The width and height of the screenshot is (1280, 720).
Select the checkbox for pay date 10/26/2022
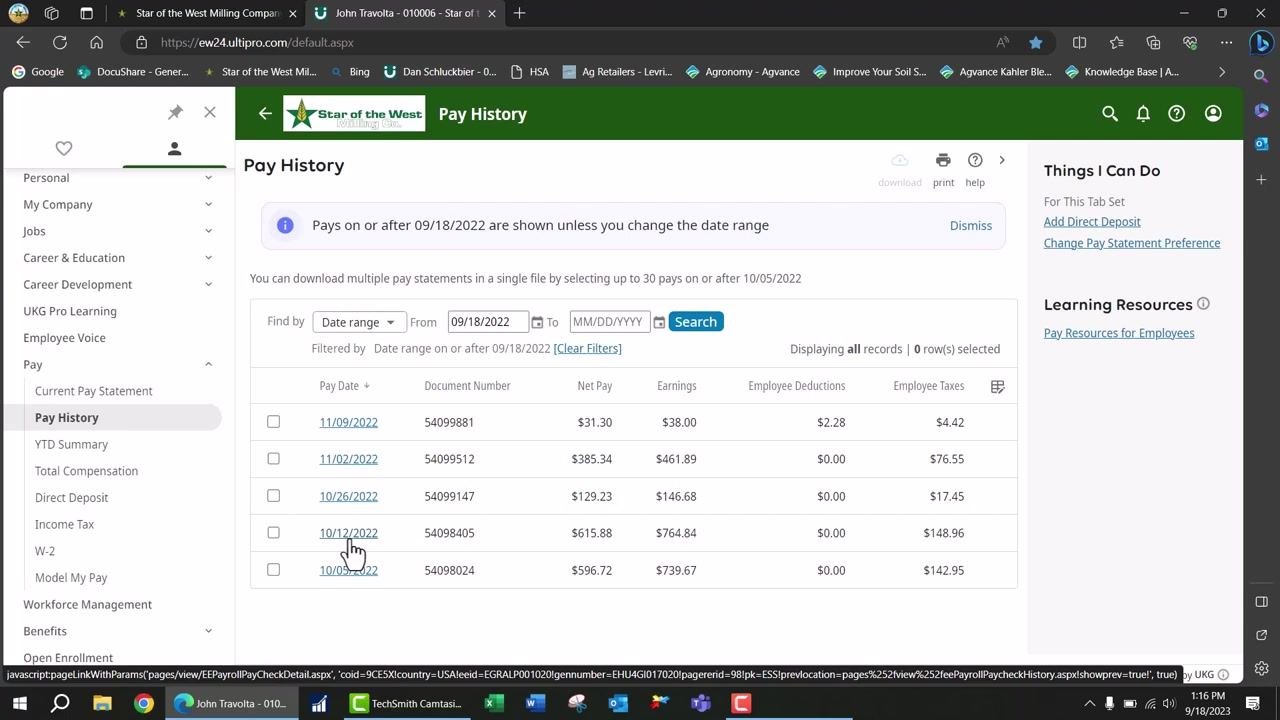[273, 496]
